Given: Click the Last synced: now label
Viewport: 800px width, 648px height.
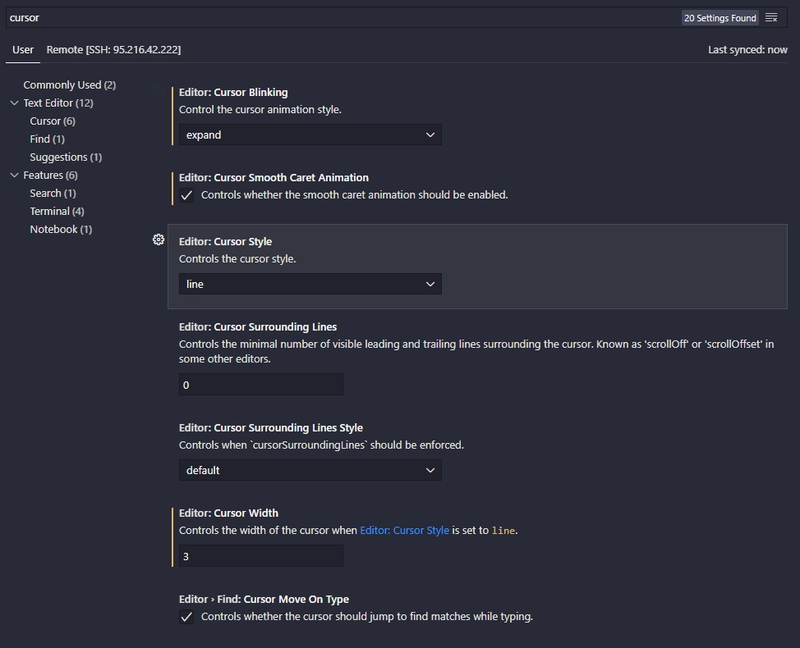Looking at the screenshot, I should (747, 50).
